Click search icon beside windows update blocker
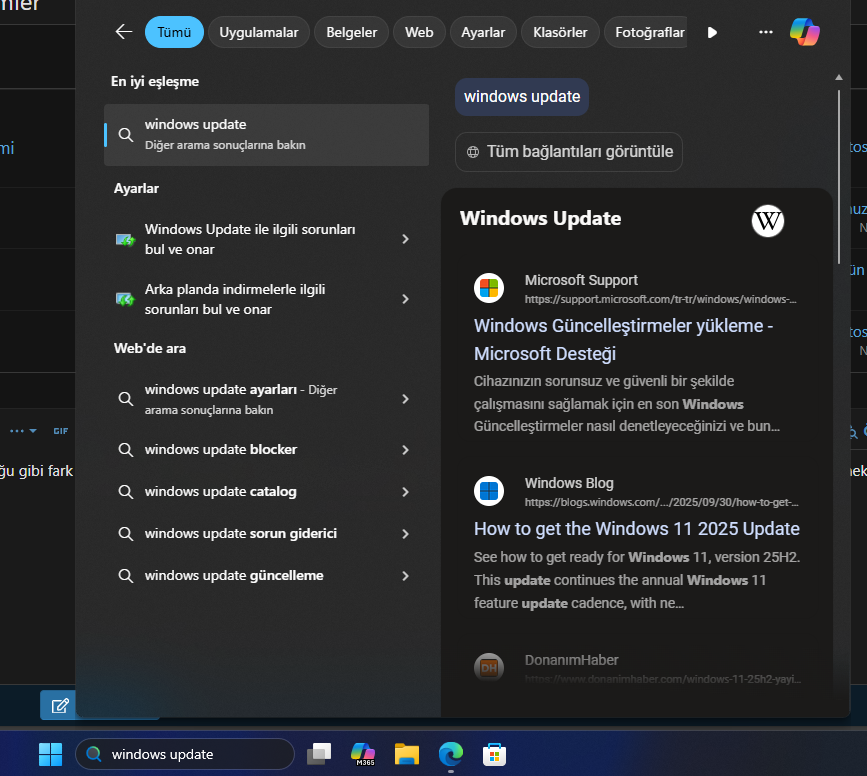 point(126,450)
